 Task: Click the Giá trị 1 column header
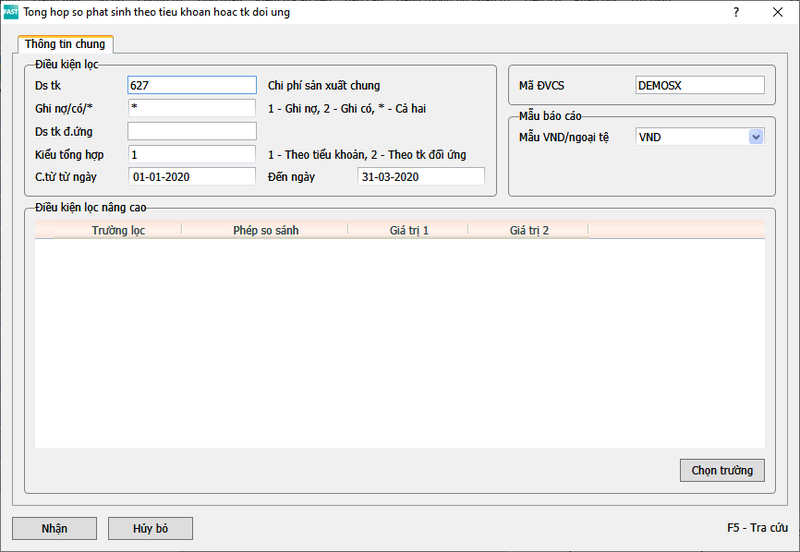click(408, 230)
